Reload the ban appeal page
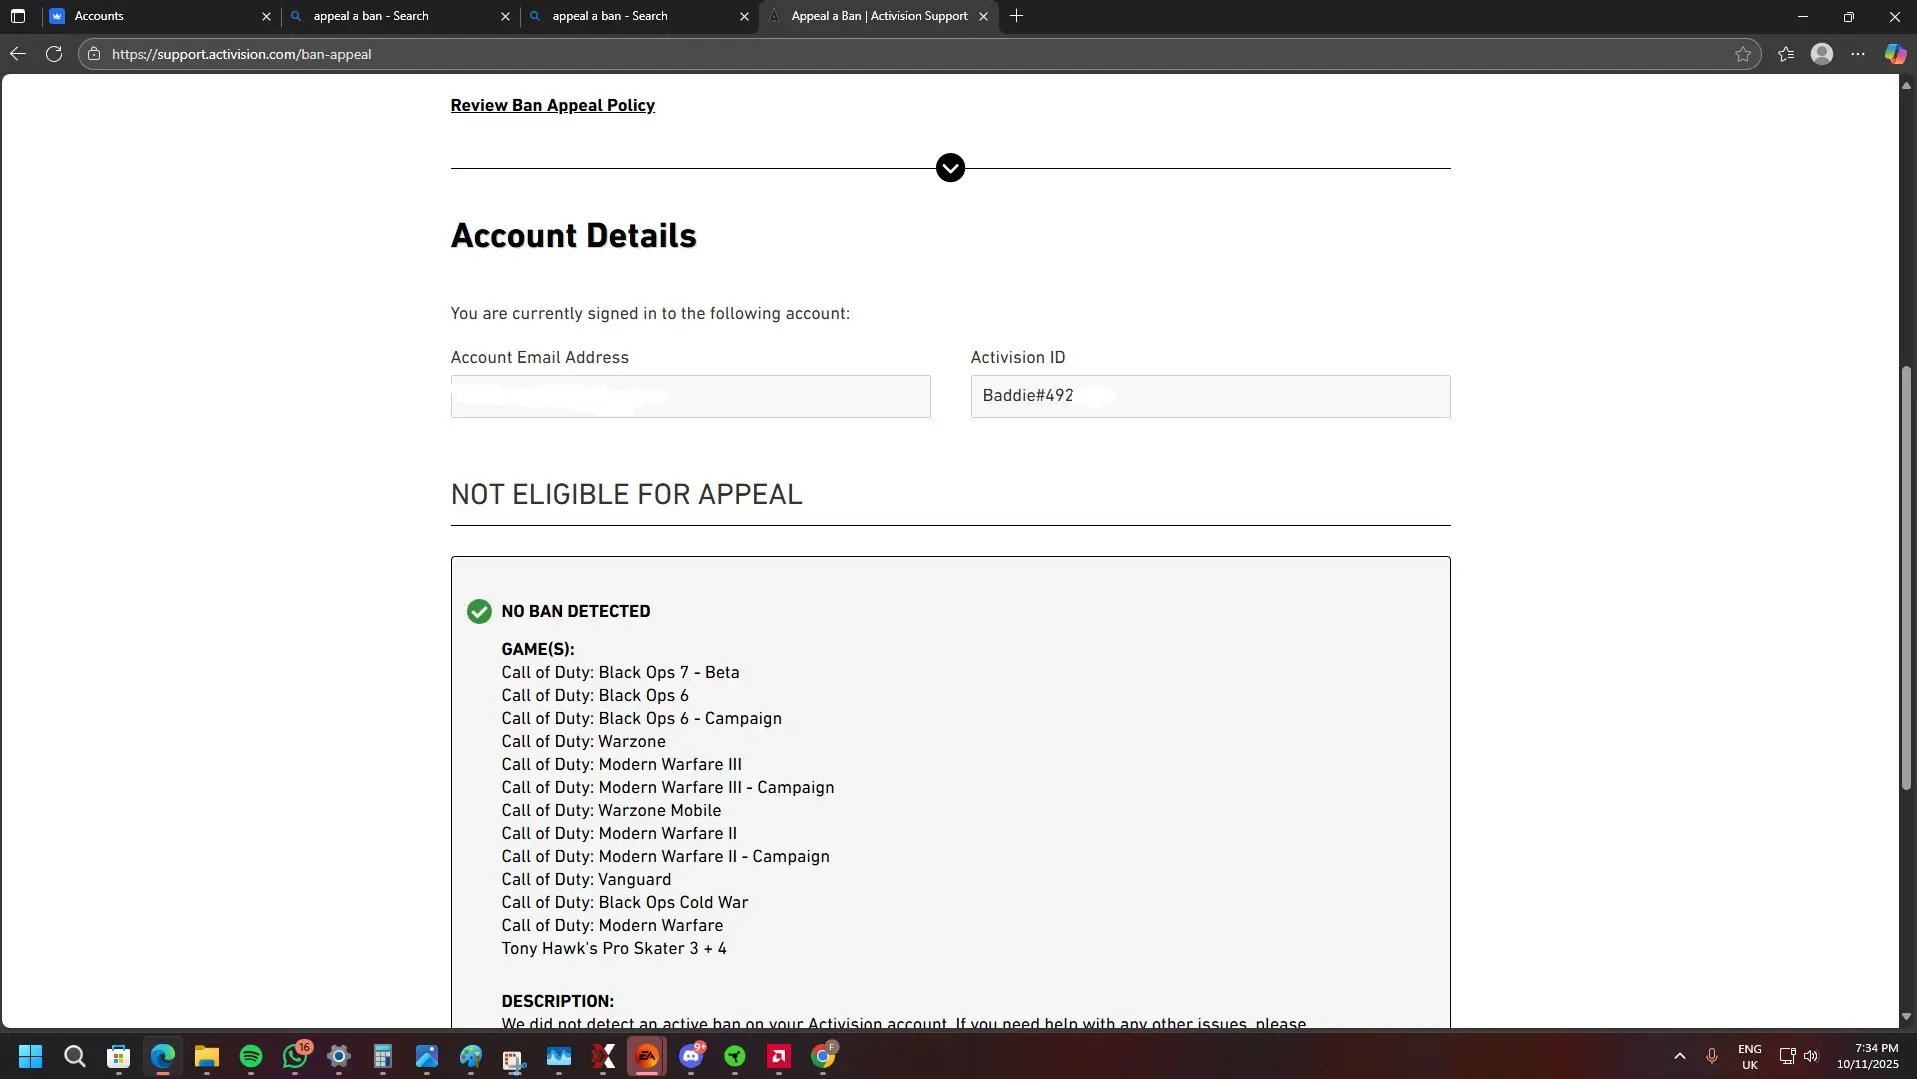The width and height of the screenshot is (1917, 1079). click(x=54, y=54)
